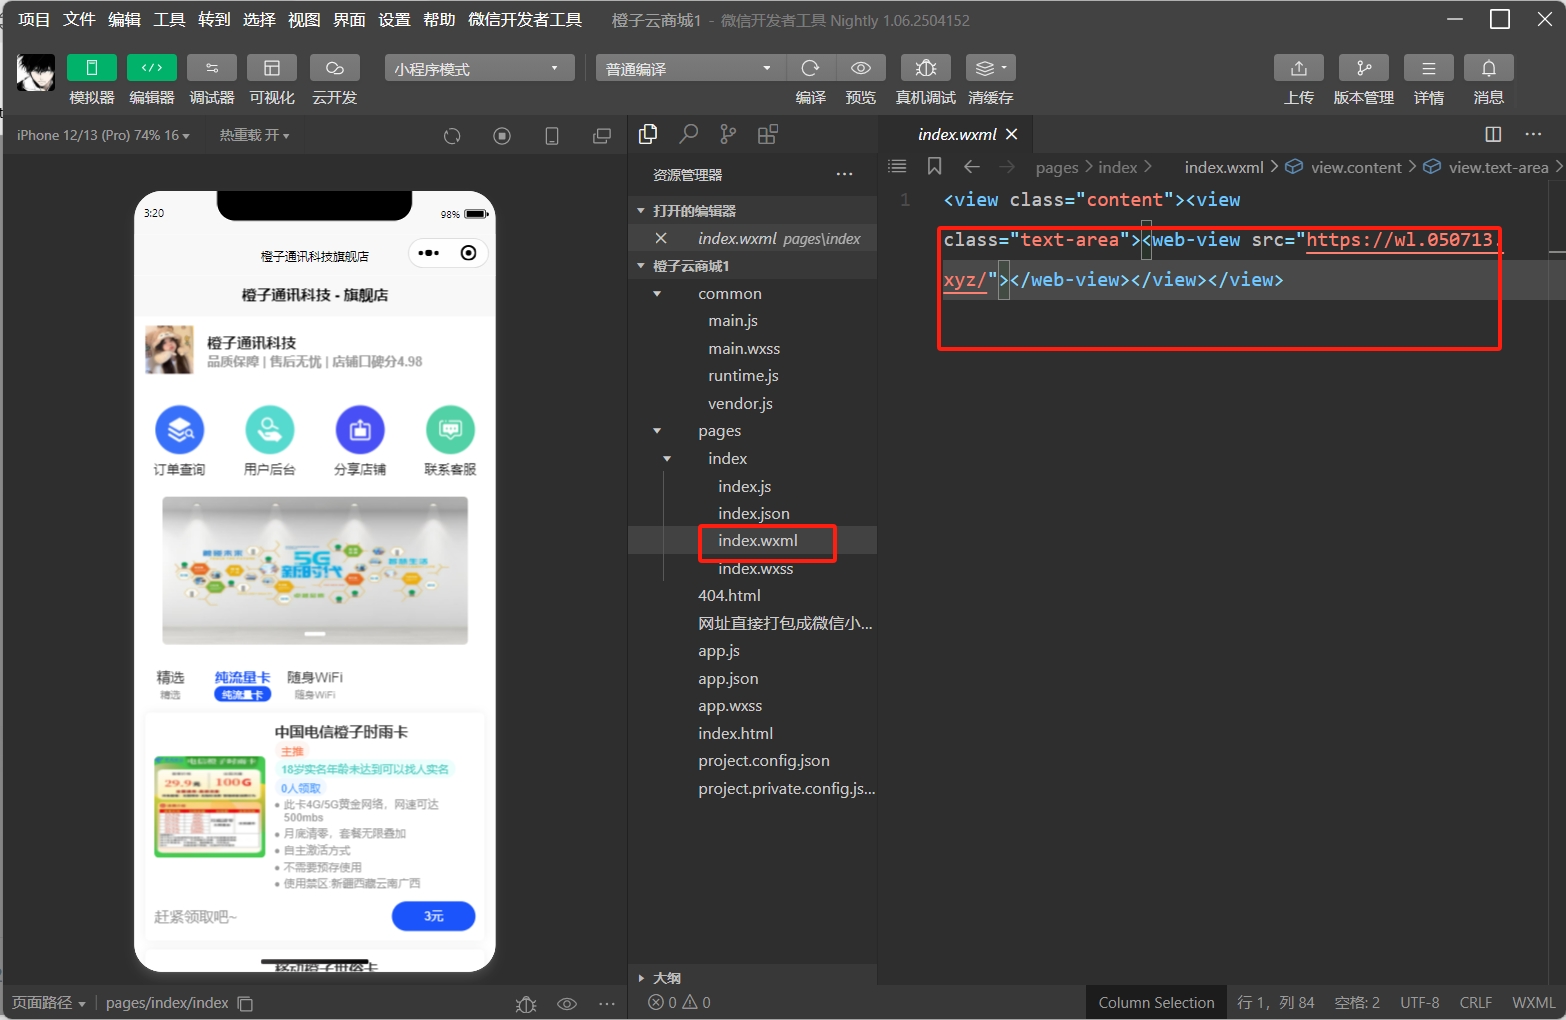Viewport: 1566px width, 1020px height.
Task: Click the navigate back arrow
Action: (x=972, y=167)
